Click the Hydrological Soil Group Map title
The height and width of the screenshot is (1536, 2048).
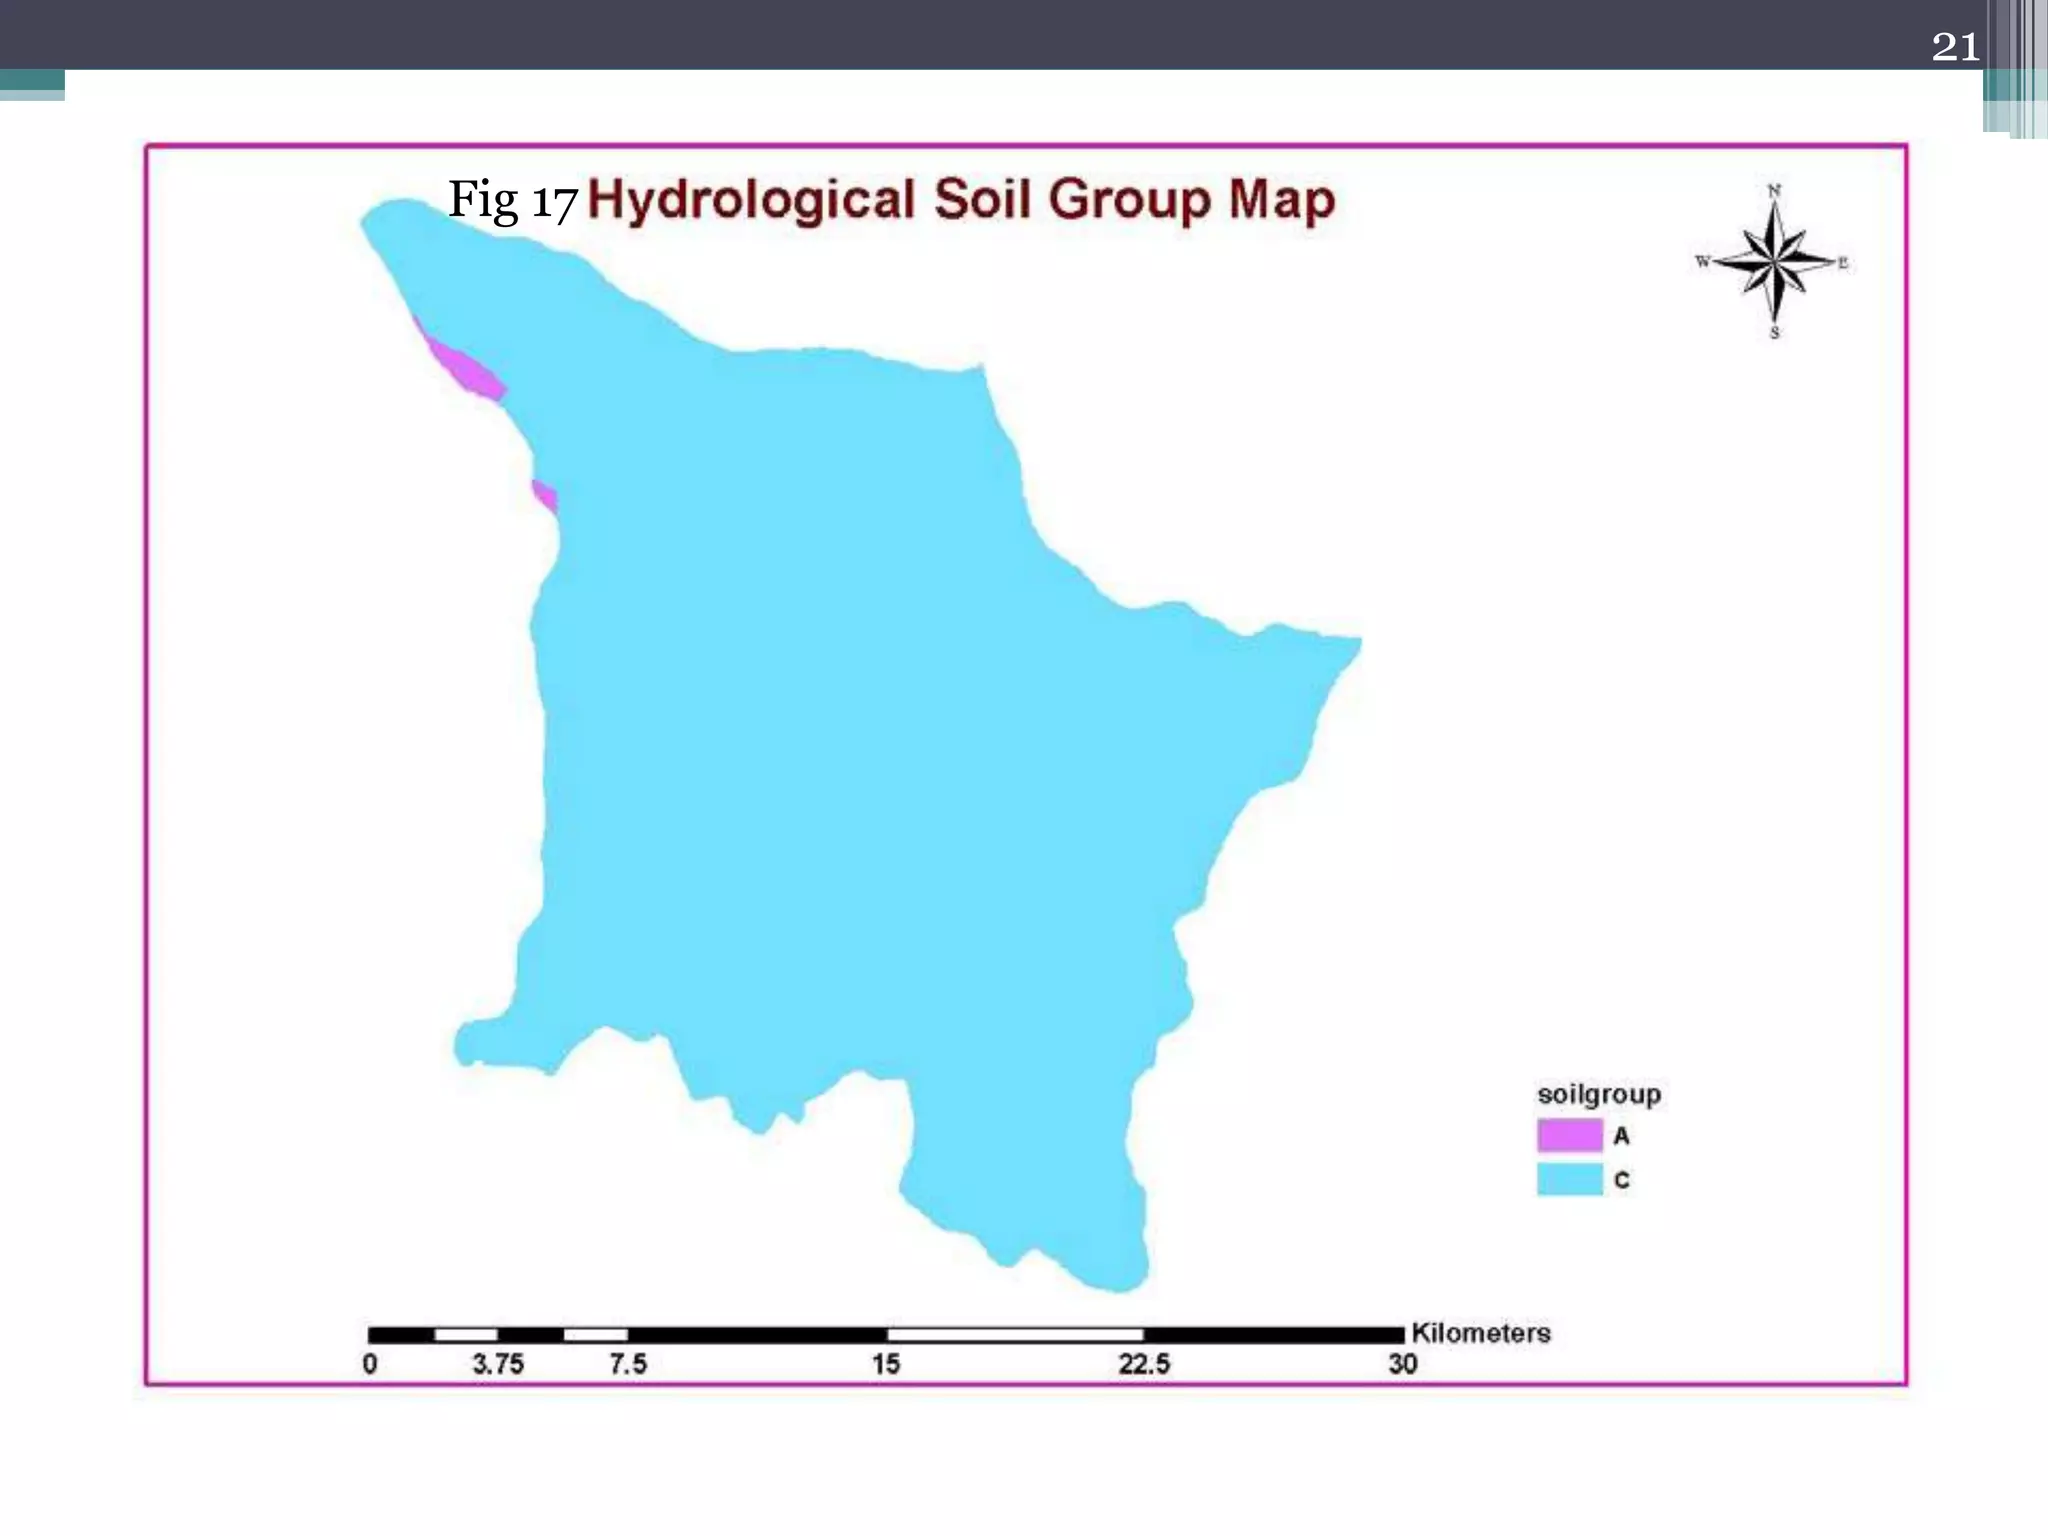[960, 200]
